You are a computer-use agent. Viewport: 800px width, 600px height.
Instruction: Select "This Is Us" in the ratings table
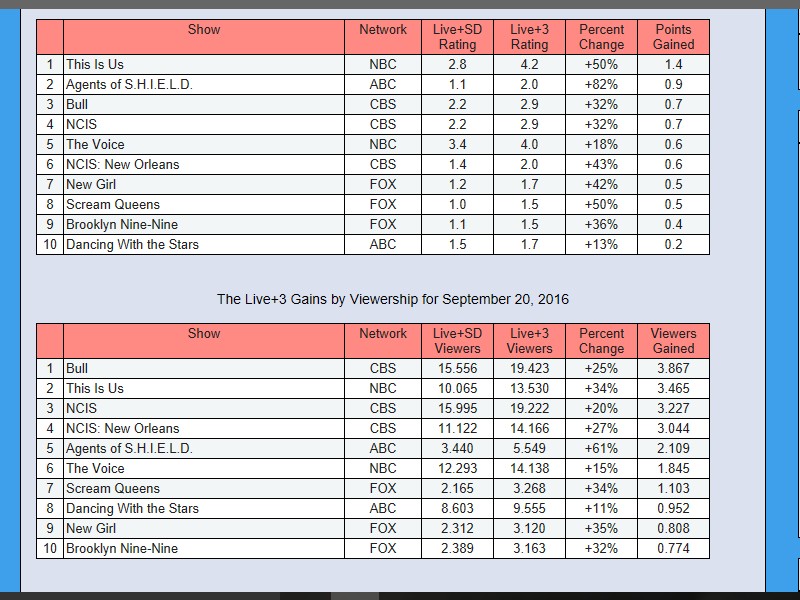(x=95, y=64)
